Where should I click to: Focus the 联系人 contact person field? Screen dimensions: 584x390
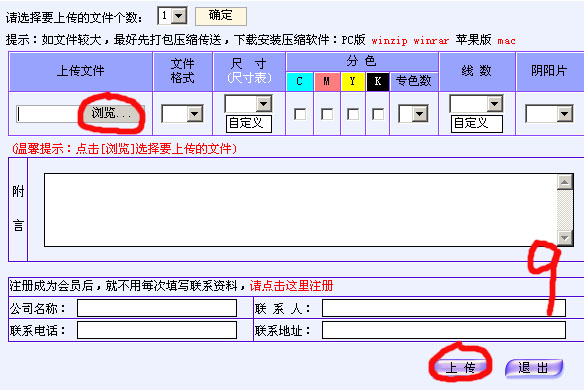[444, 308]
